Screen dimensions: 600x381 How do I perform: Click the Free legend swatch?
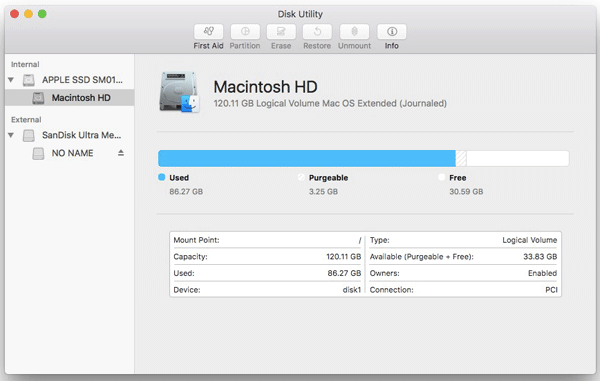point(442,177)
